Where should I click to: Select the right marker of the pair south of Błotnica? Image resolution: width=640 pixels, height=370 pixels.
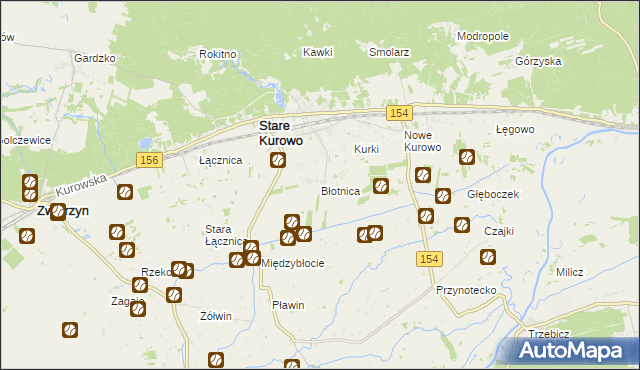tap(375, 233)
